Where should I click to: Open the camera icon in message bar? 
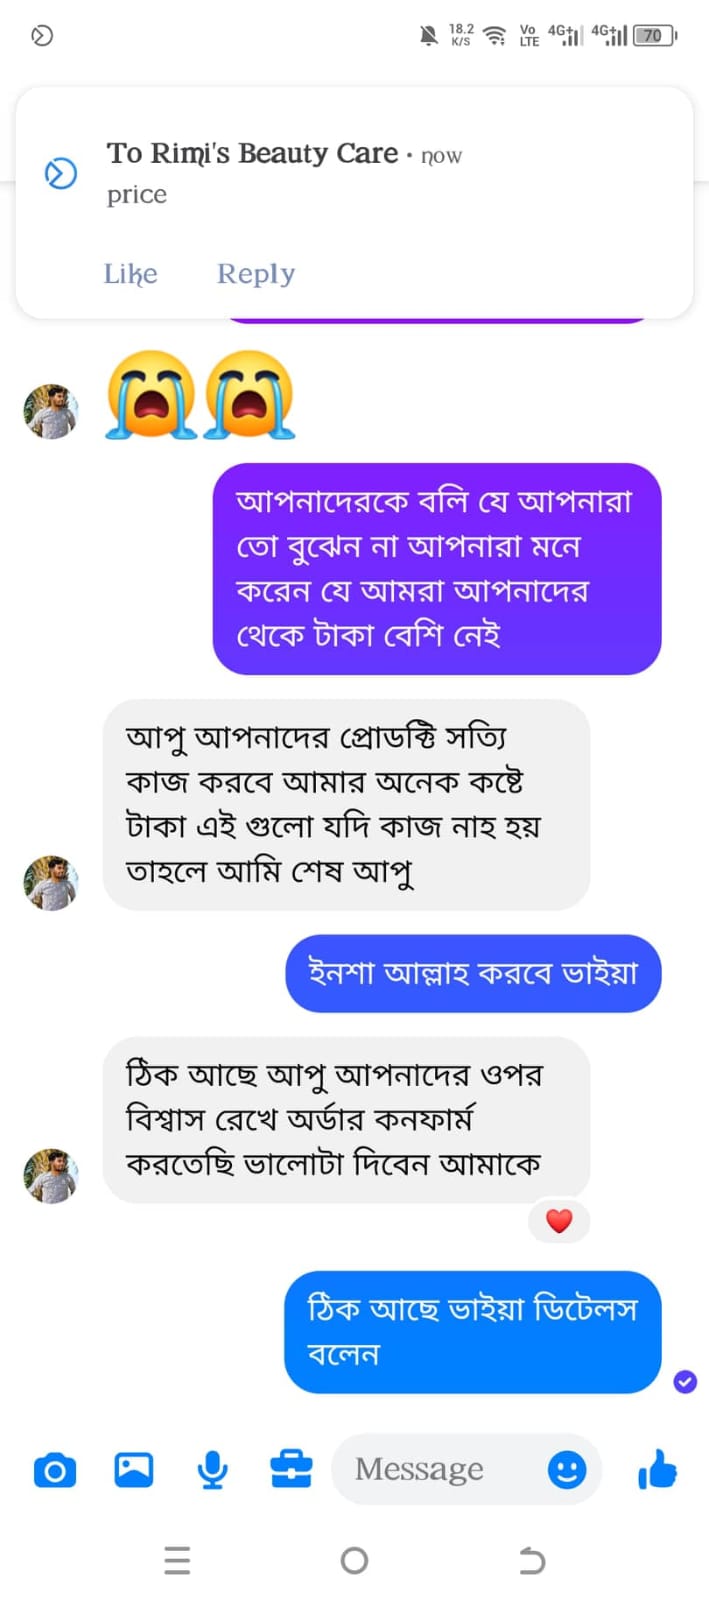55,1470
